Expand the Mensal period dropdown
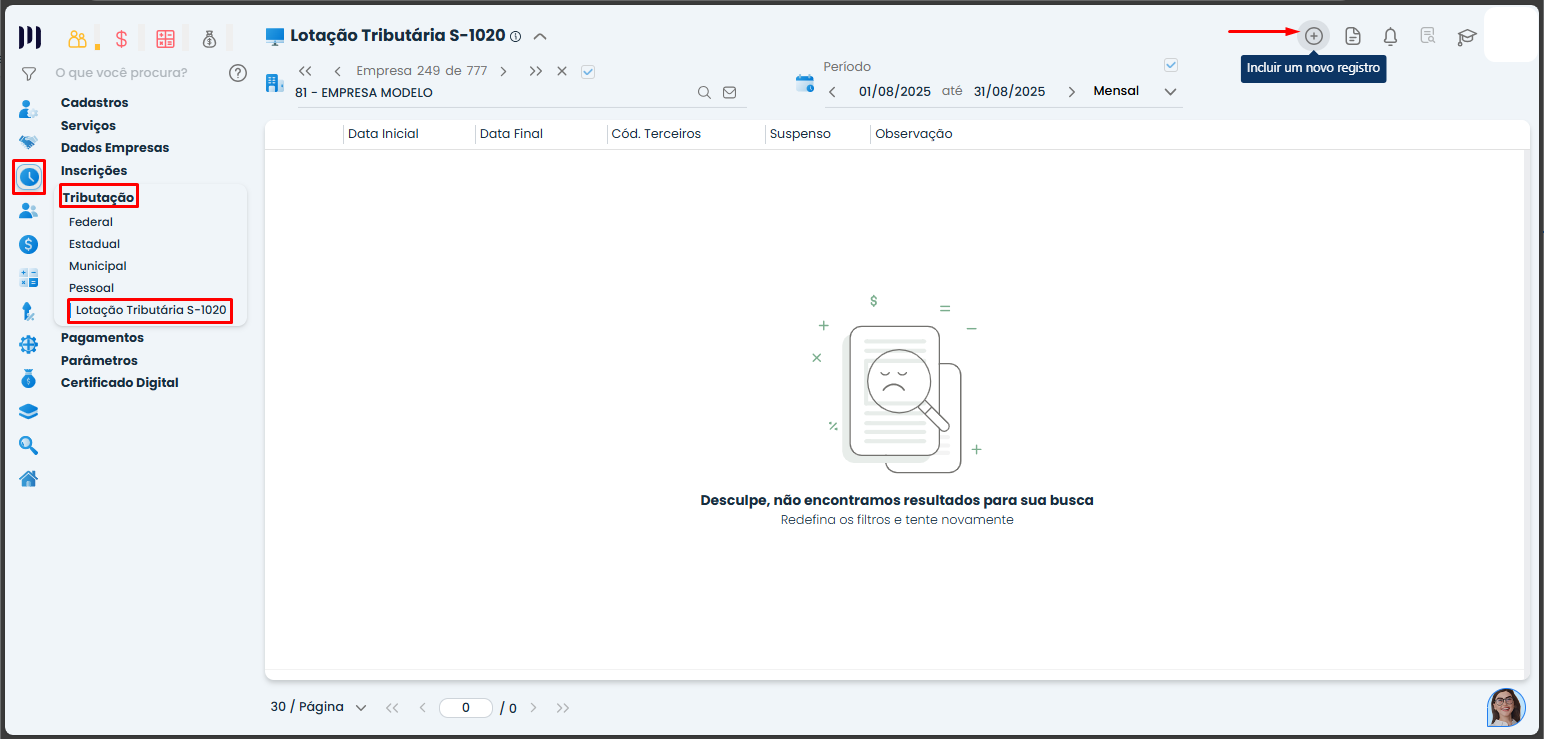 point(1171,92)
